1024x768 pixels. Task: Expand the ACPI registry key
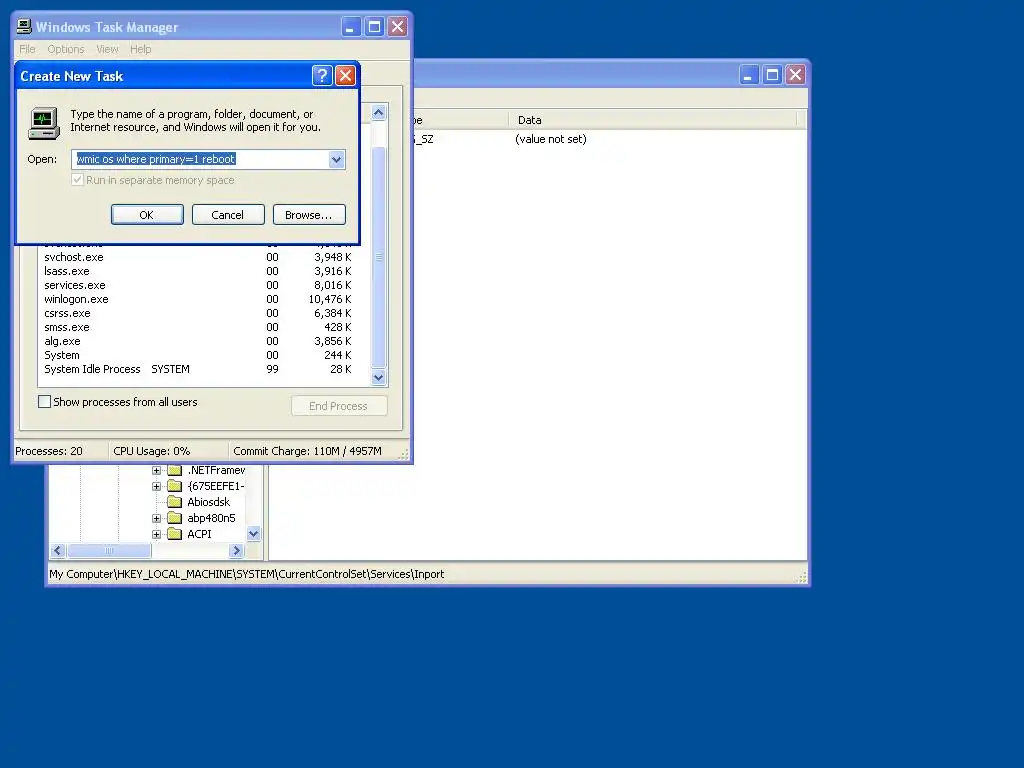[x=156, y=534]
